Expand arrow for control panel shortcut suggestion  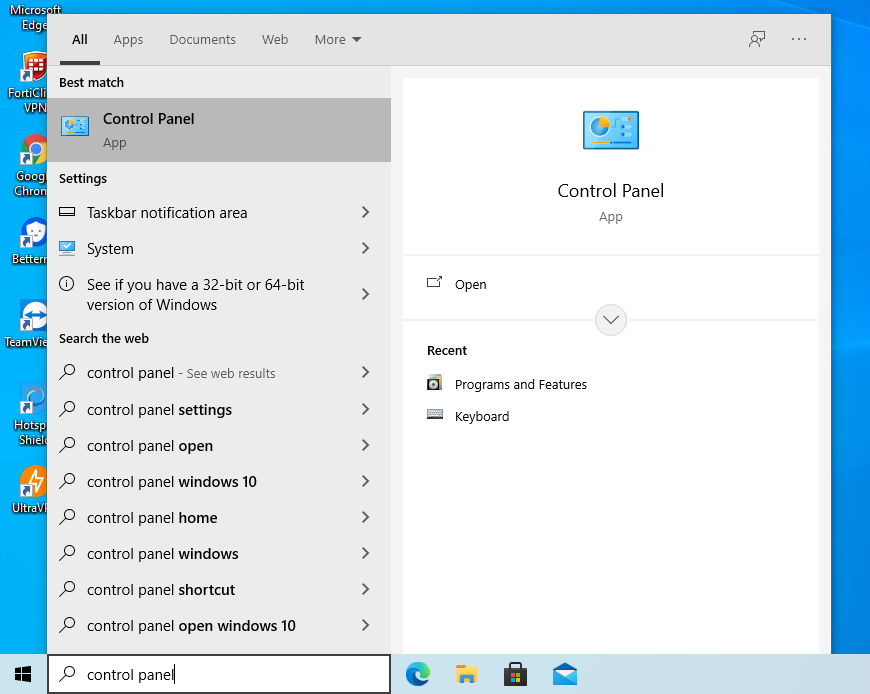365,589
